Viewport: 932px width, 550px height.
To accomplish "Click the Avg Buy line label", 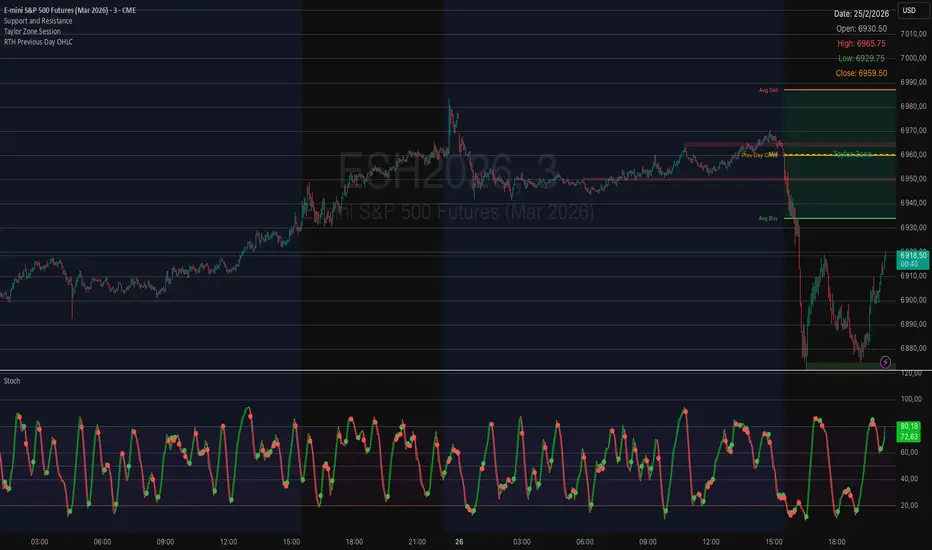I will [x=768, y=218].
